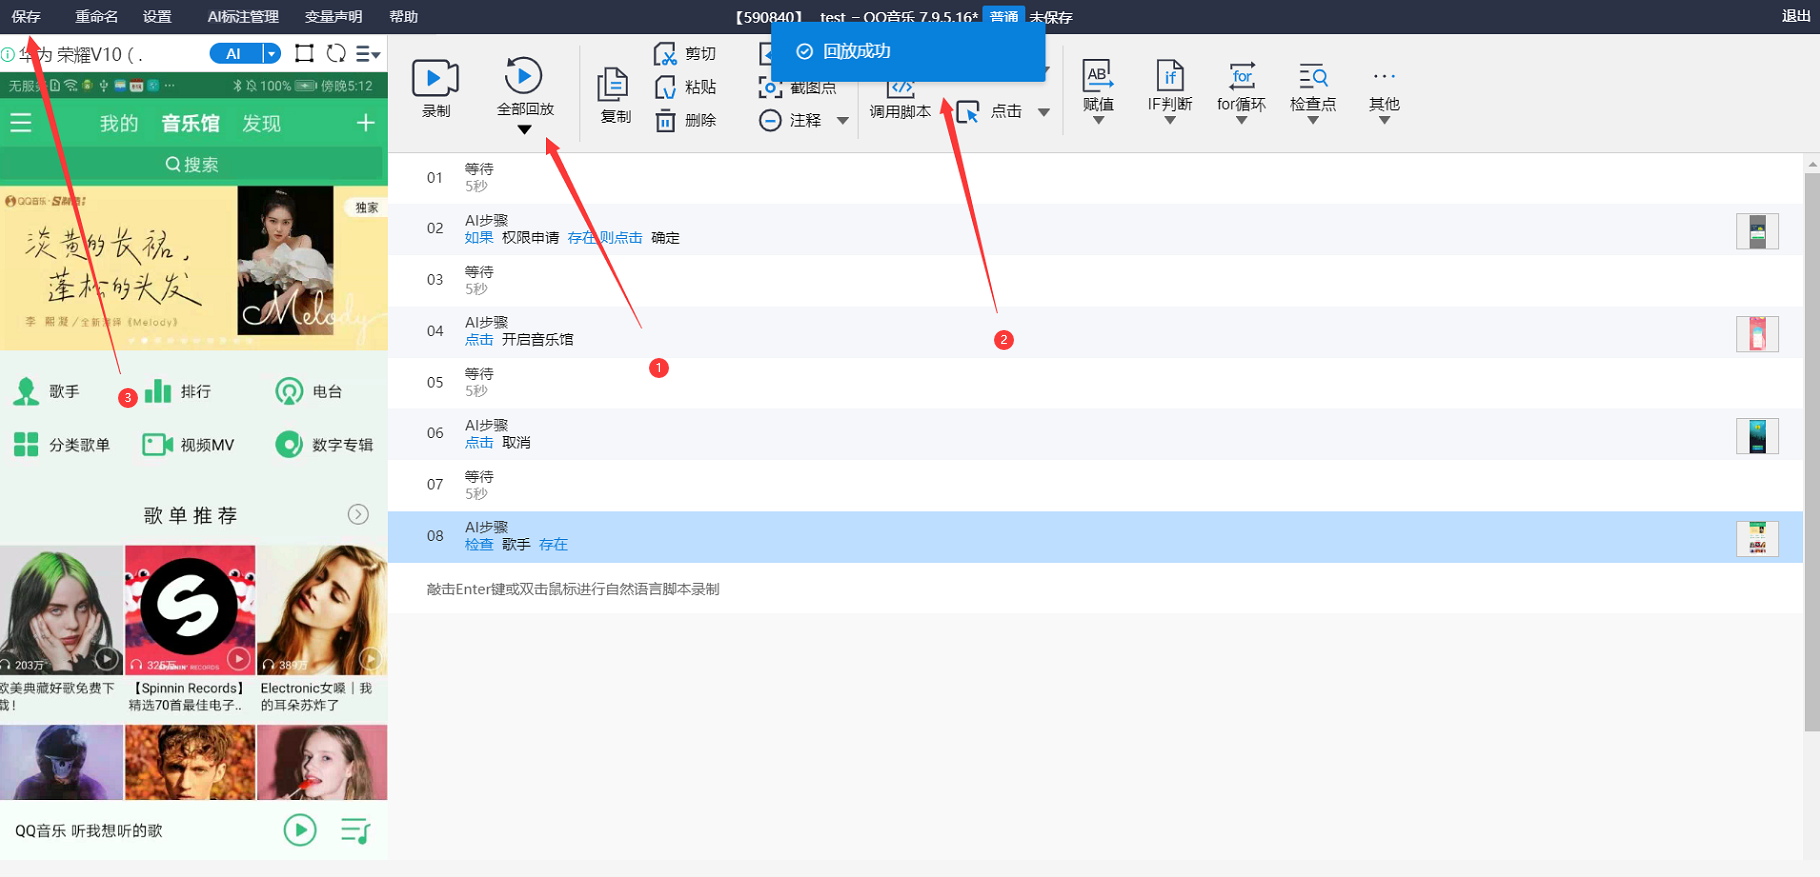Screen dimensions: 1820x877
Task: Open the step 02 screenshot thumbnail
Action: click(x=1757, y=231)
